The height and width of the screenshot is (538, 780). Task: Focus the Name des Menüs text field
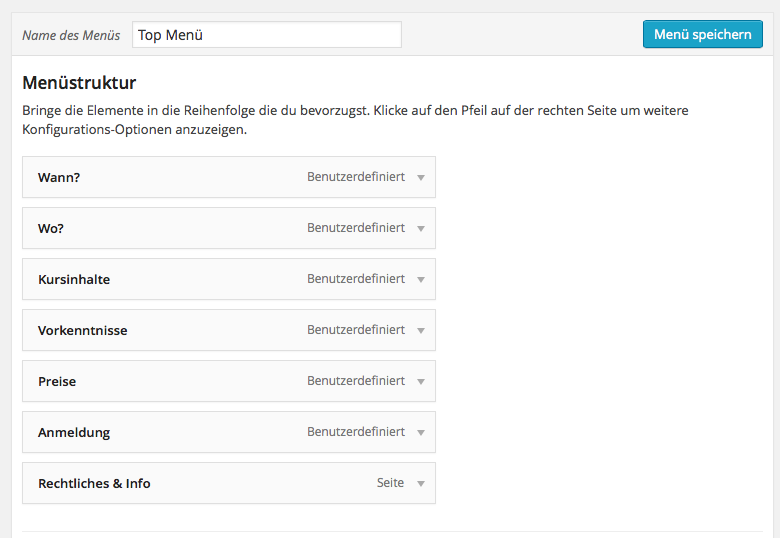pos(266,35)
